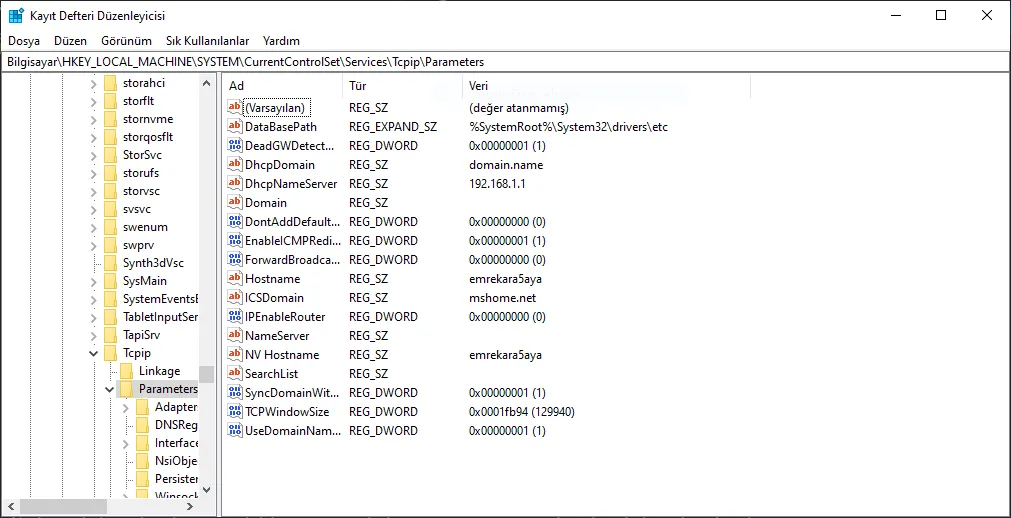Click the DWORD icon beside TCPWindowSize

tap(235, 412)
